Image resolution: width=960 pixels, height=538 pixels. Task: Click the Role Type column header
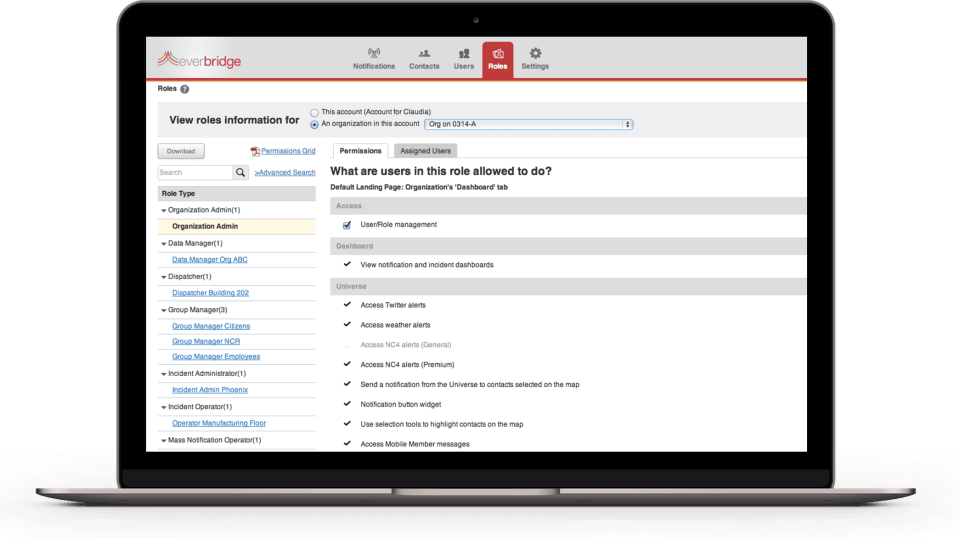(236, 193)
